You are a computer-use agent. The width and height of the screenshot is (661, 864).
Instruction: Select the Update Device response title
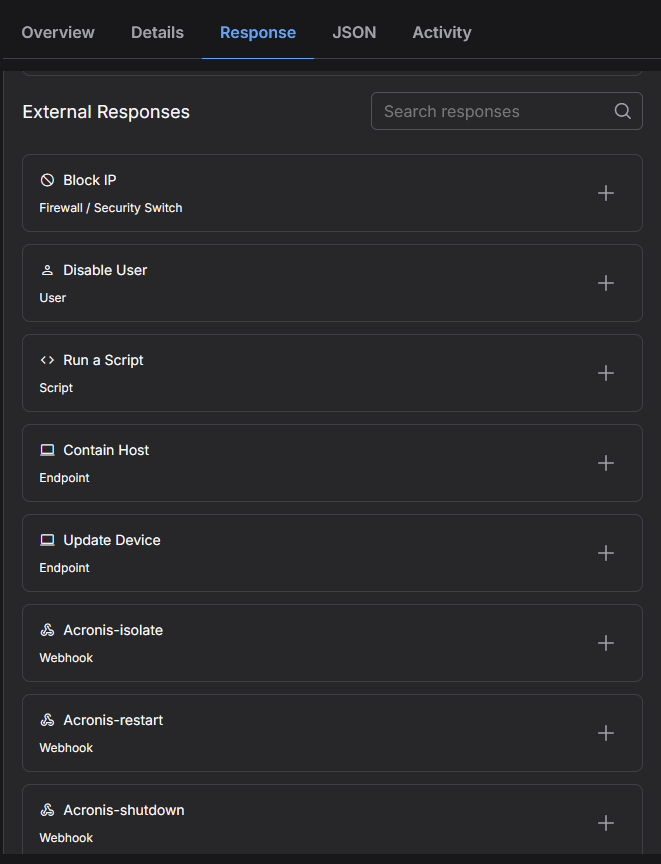tap(112, 540)
